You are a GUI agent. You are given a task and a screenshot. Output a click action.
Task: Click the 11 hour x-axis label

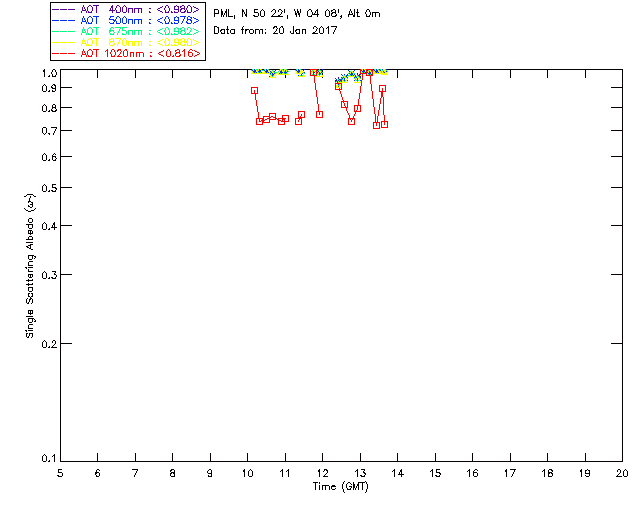[x=285, y=473]
